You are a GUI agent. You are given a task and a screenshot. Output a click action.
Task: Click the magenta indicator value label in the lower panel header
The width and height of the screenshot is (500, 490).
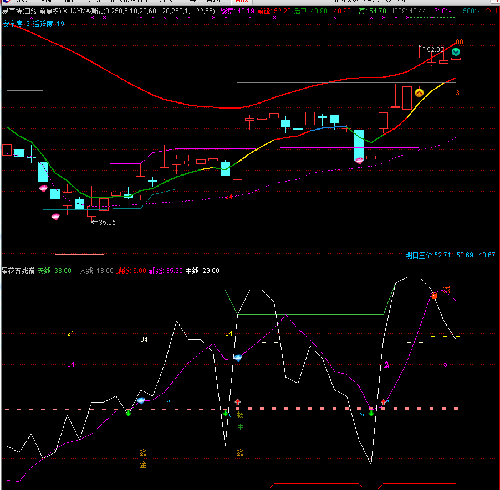coord(165,271)
